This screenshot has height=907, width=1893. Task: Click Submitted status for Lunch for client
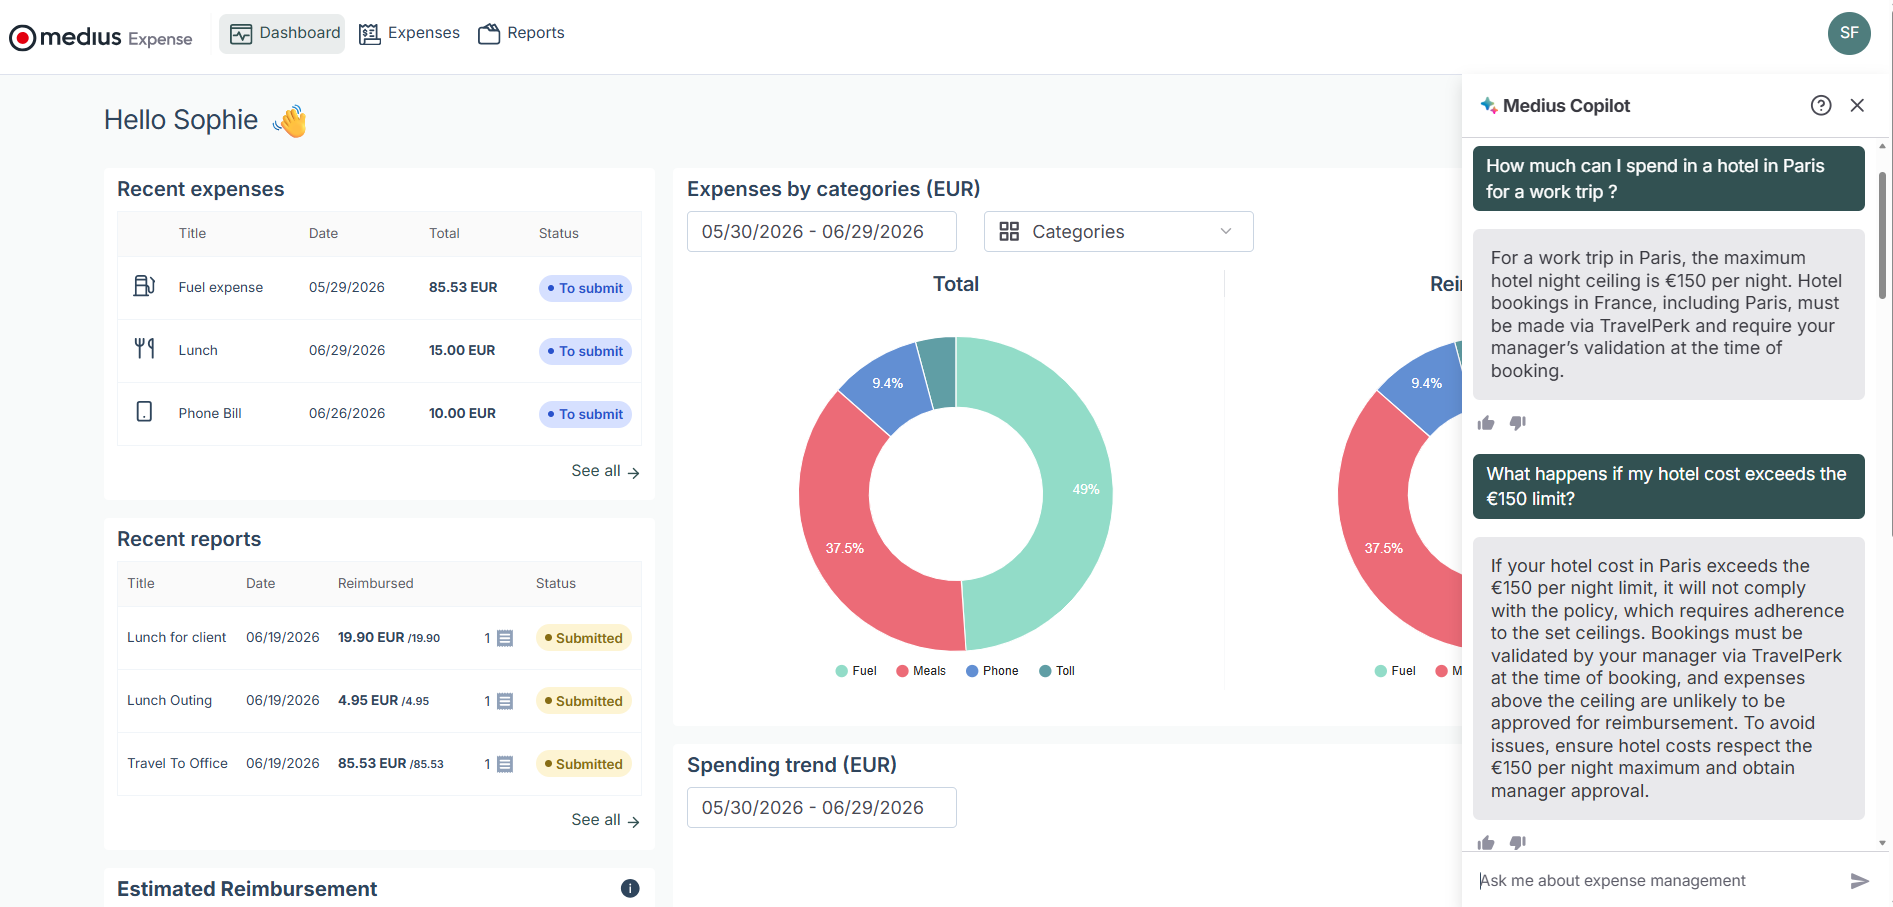584,638
